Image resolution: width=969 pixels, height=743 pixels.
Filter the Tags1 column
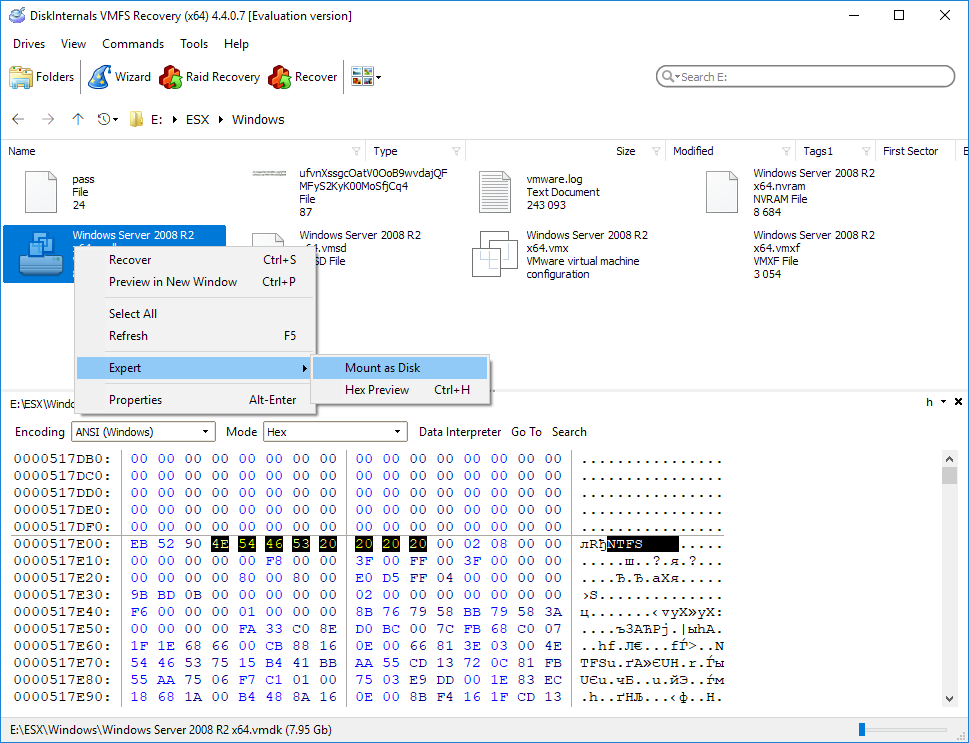tap(866, 151)
